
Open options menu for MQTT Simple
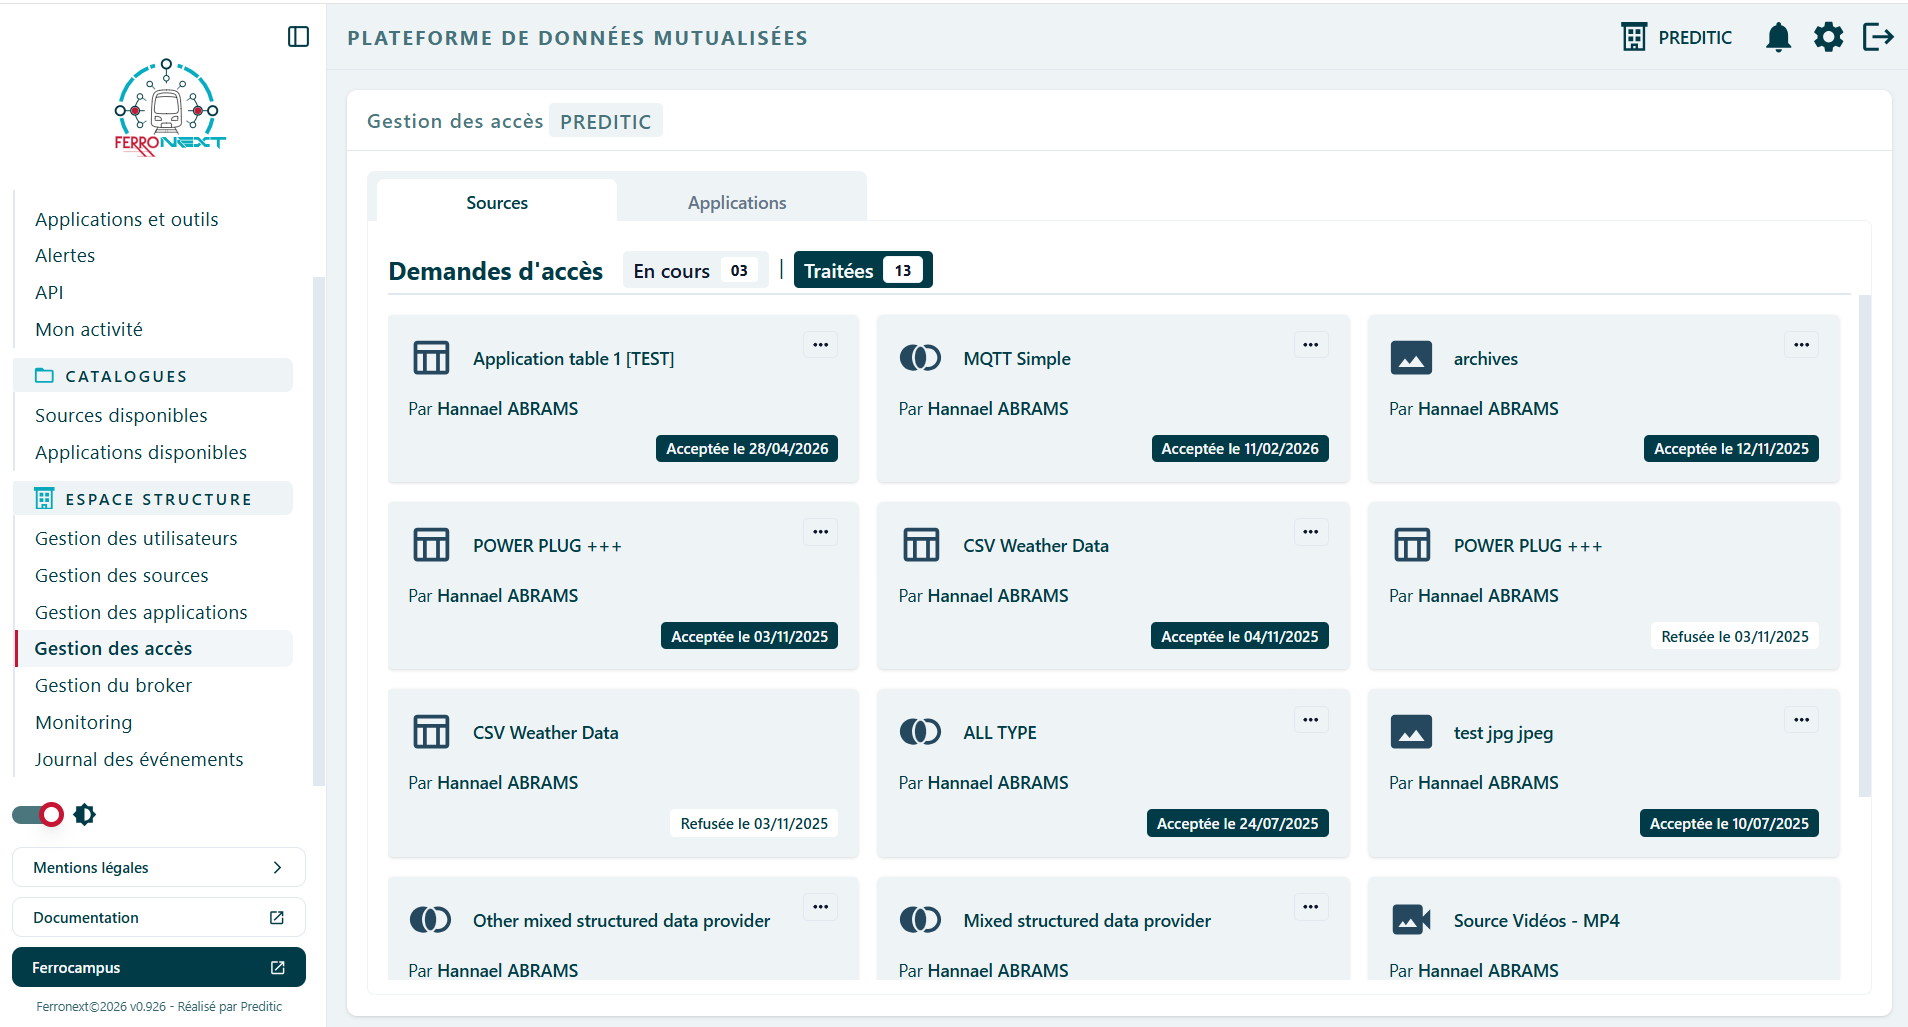(1310, 345)
